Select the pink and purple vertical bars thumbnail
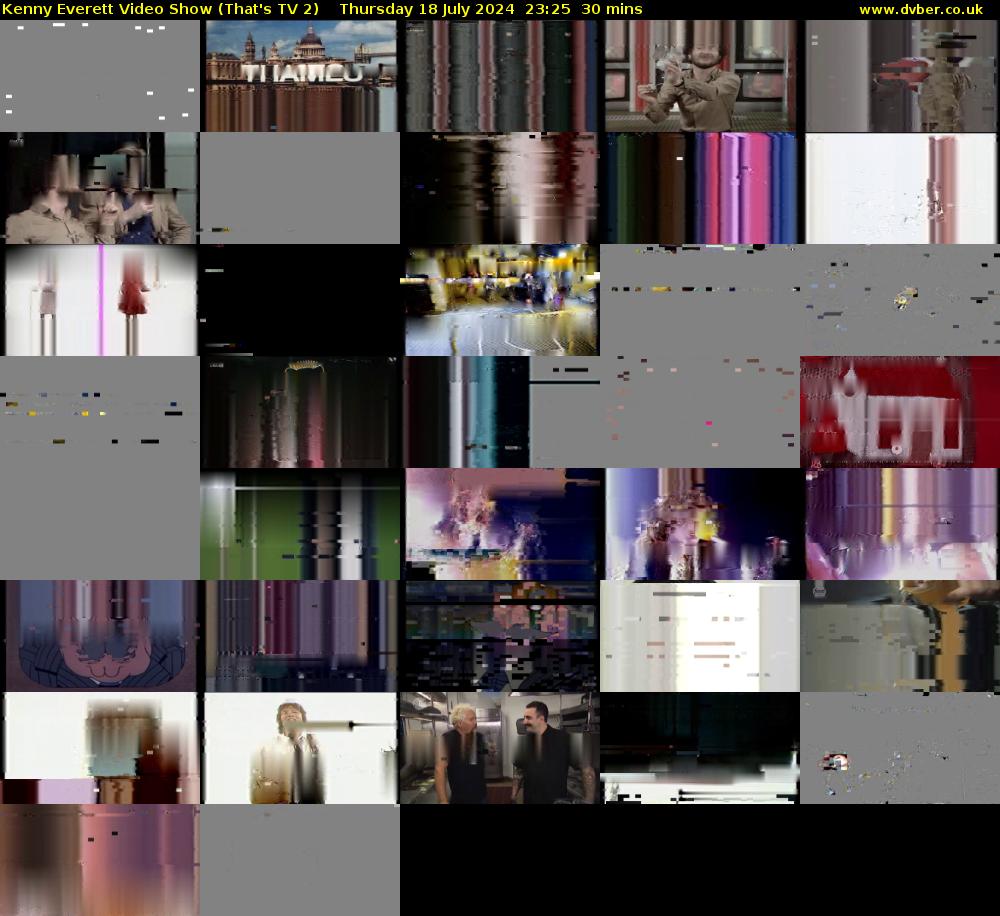Screen dimensions: 1000x916 (700, 188)
